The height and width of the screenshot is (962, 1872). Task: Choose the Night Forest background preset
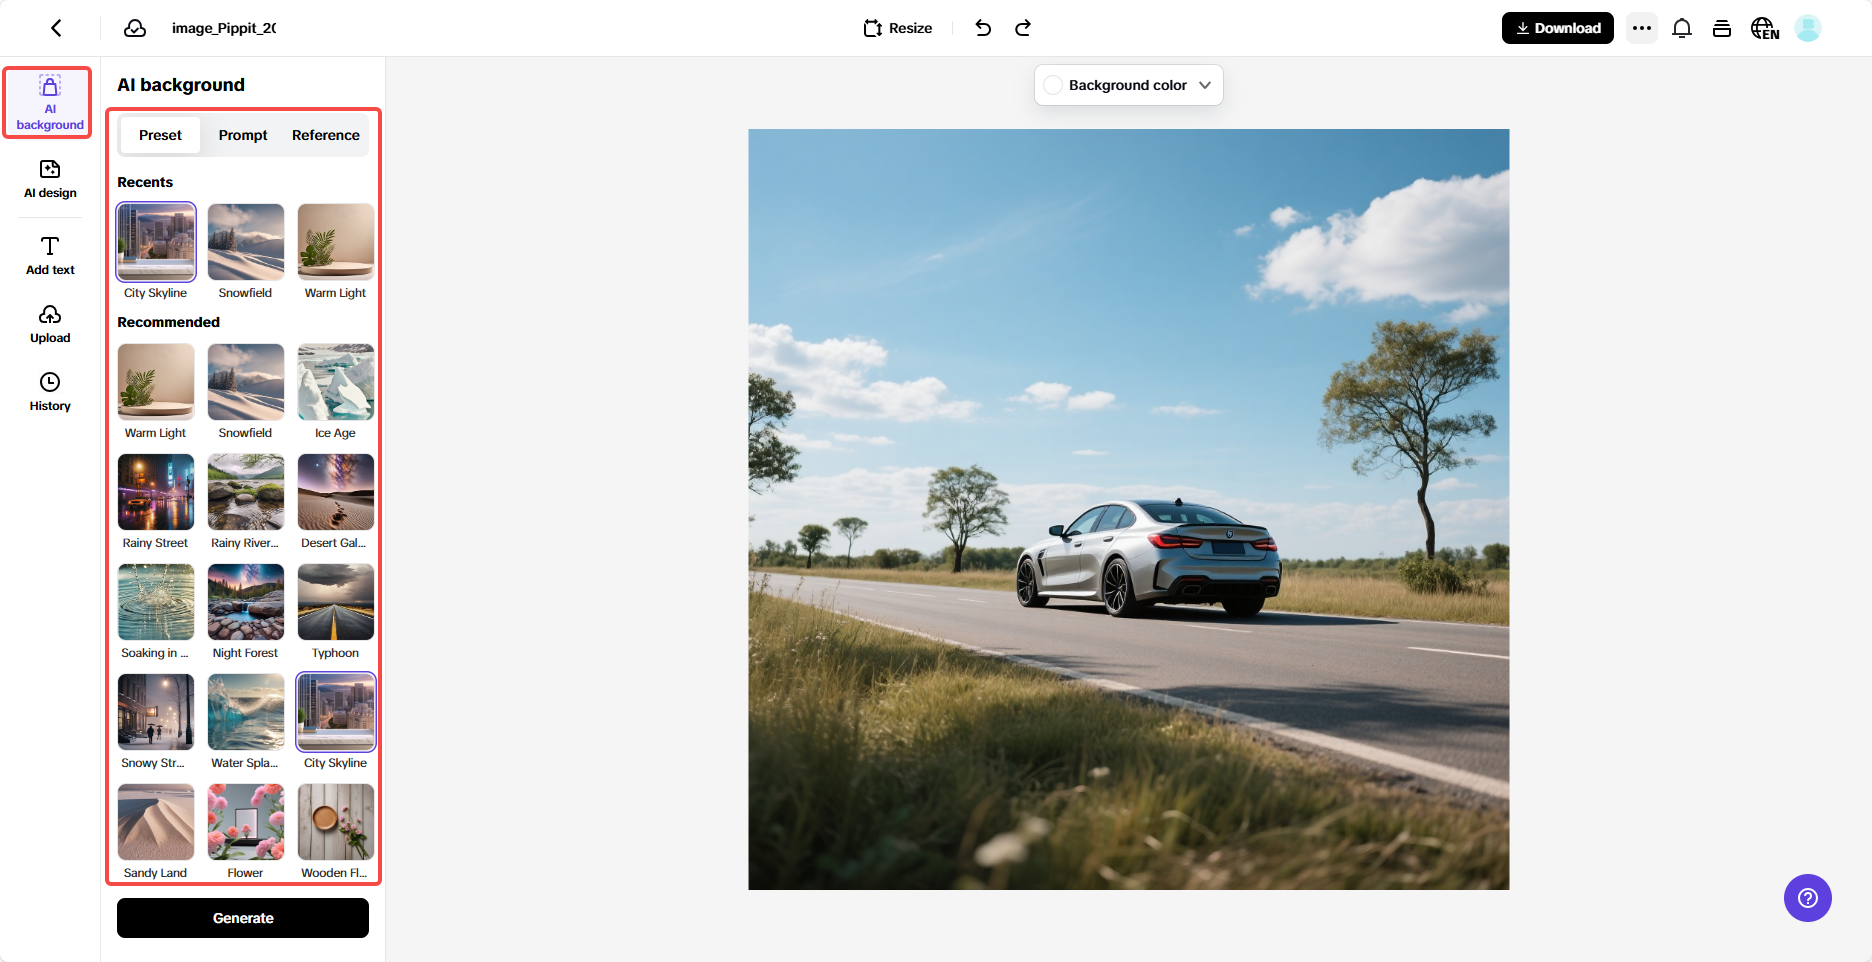click(246, 602)
